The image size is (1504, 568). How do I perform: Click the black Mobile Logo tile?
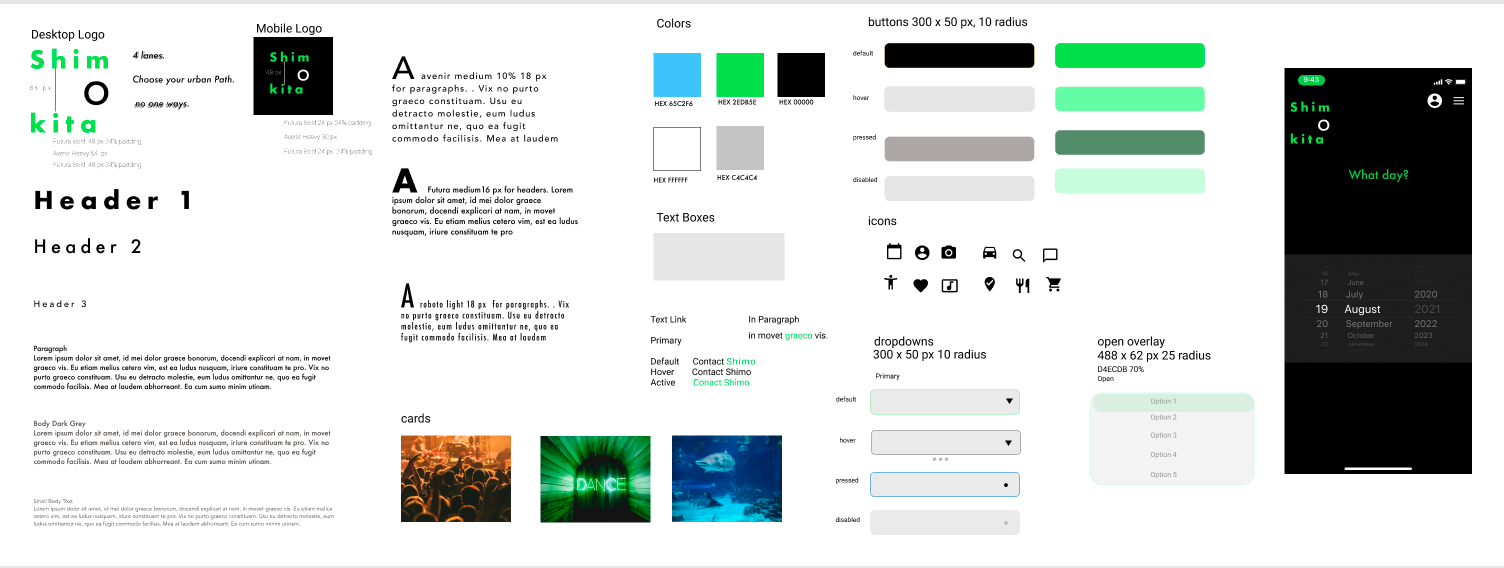coord(293,76)
